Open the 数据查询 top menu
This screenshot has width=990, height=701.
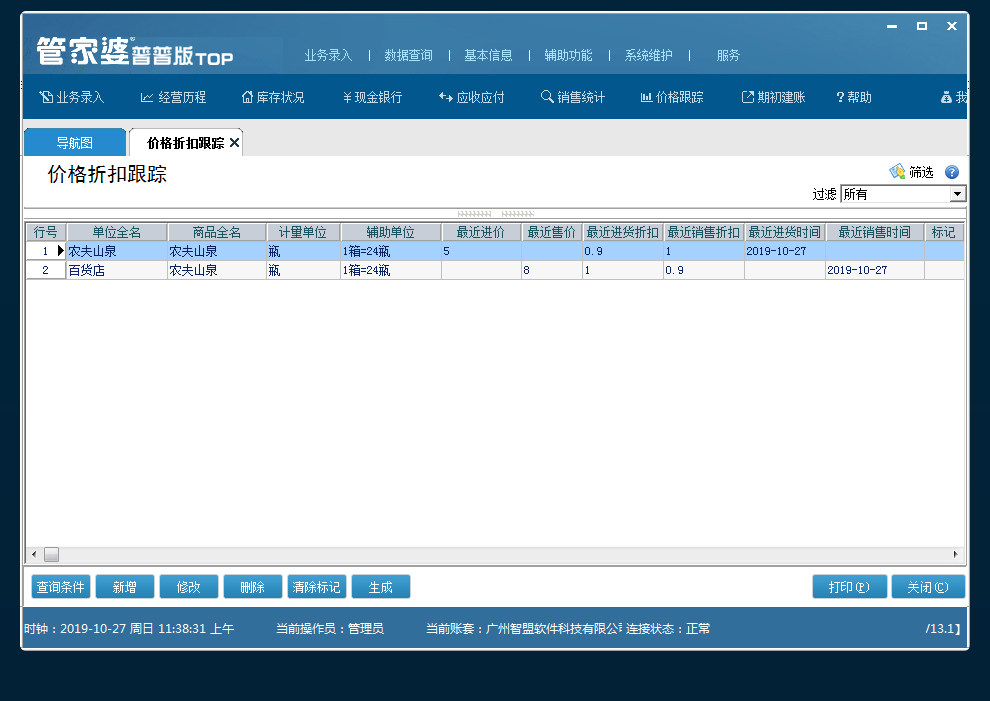click(408, 56)
